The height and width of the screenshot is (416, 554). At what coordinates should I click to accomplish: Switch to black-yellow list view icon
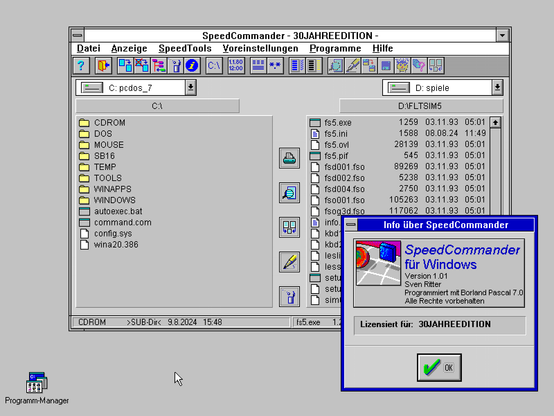tap(314, 66)
